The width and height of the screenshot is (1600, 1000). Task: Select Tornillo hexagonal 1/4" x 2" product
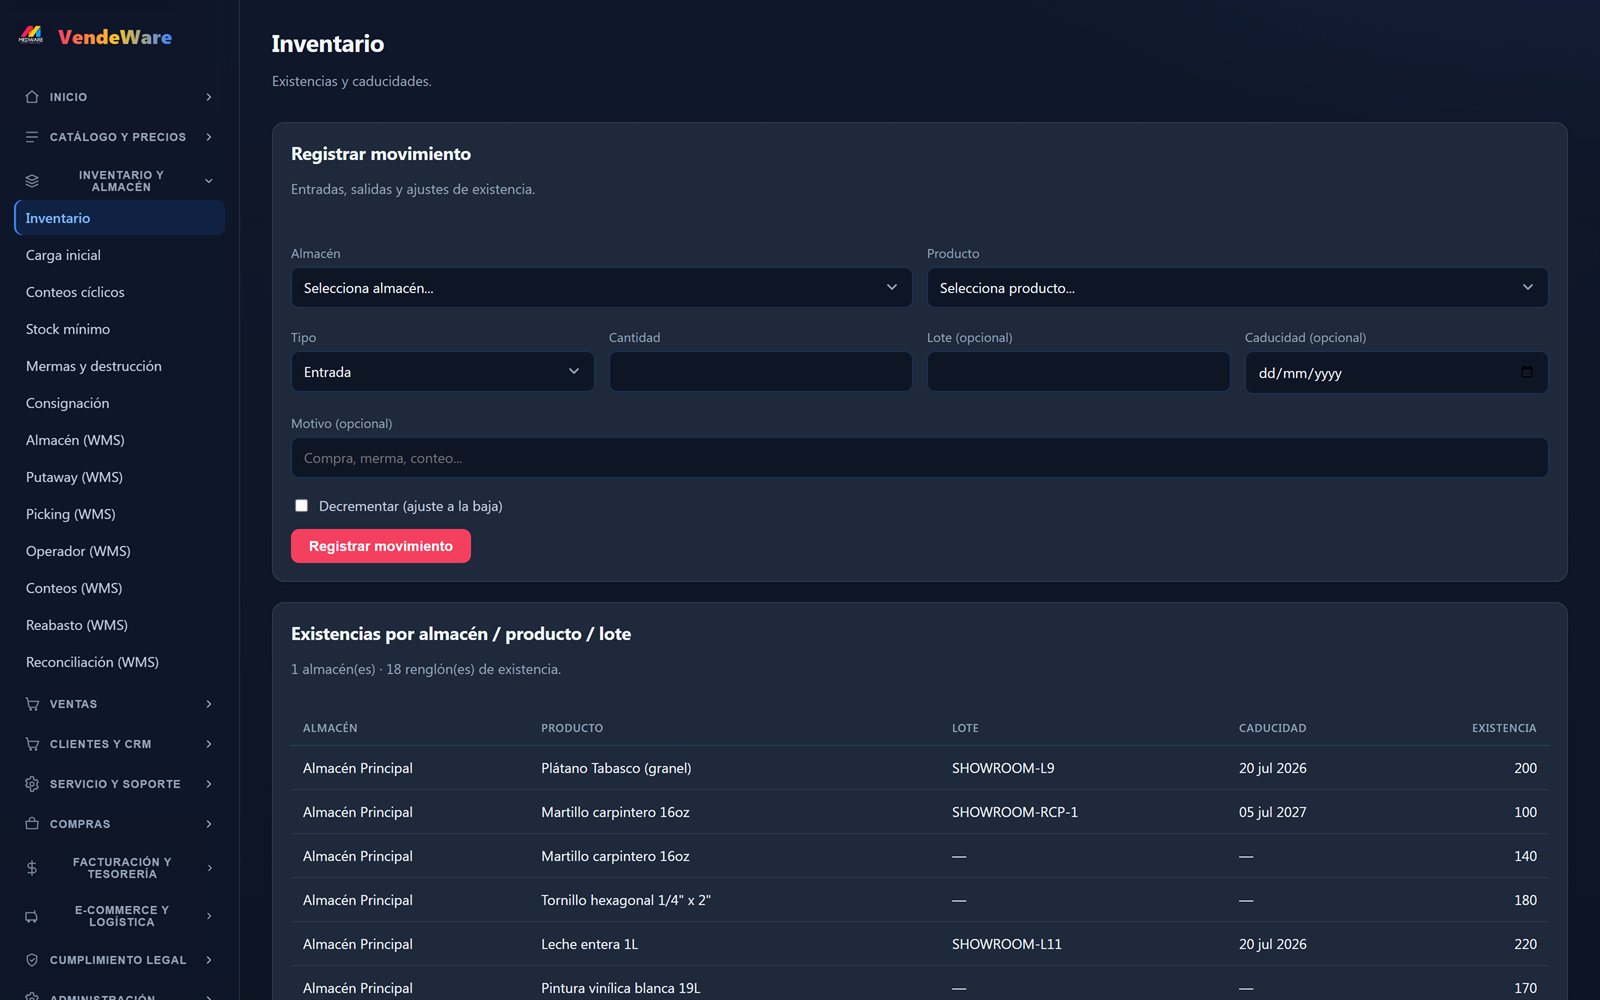tap(626, 900)
